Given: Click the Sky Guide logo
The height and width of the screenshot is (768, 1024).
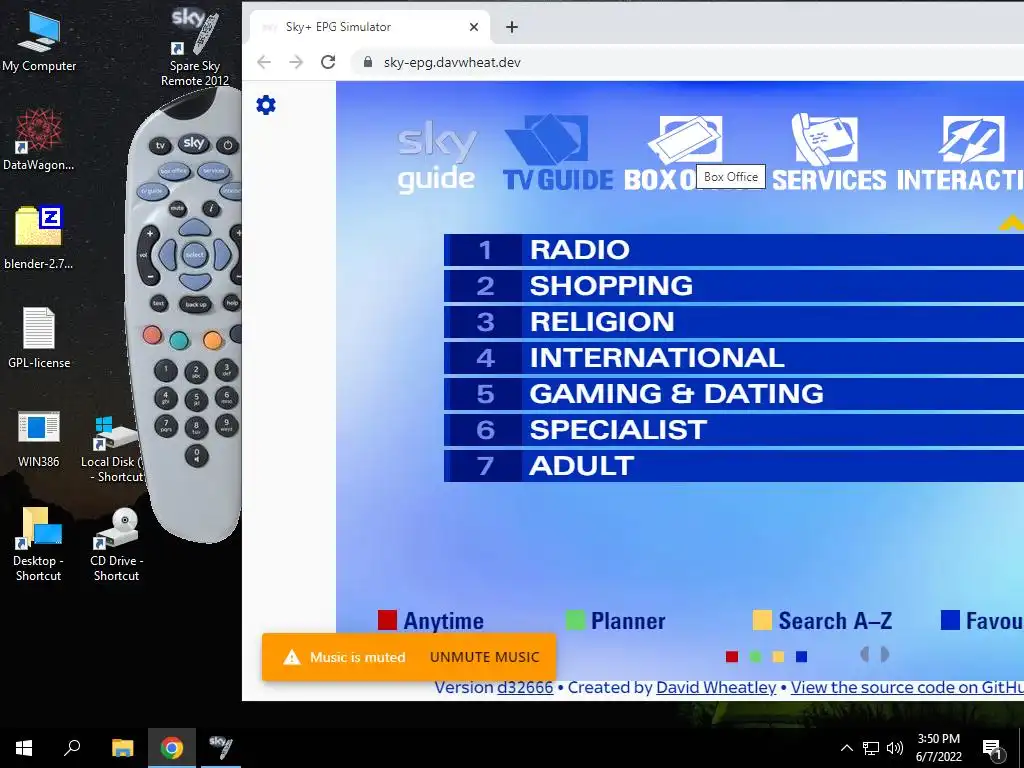Looking at the screenshot, I should click(436, 157).
